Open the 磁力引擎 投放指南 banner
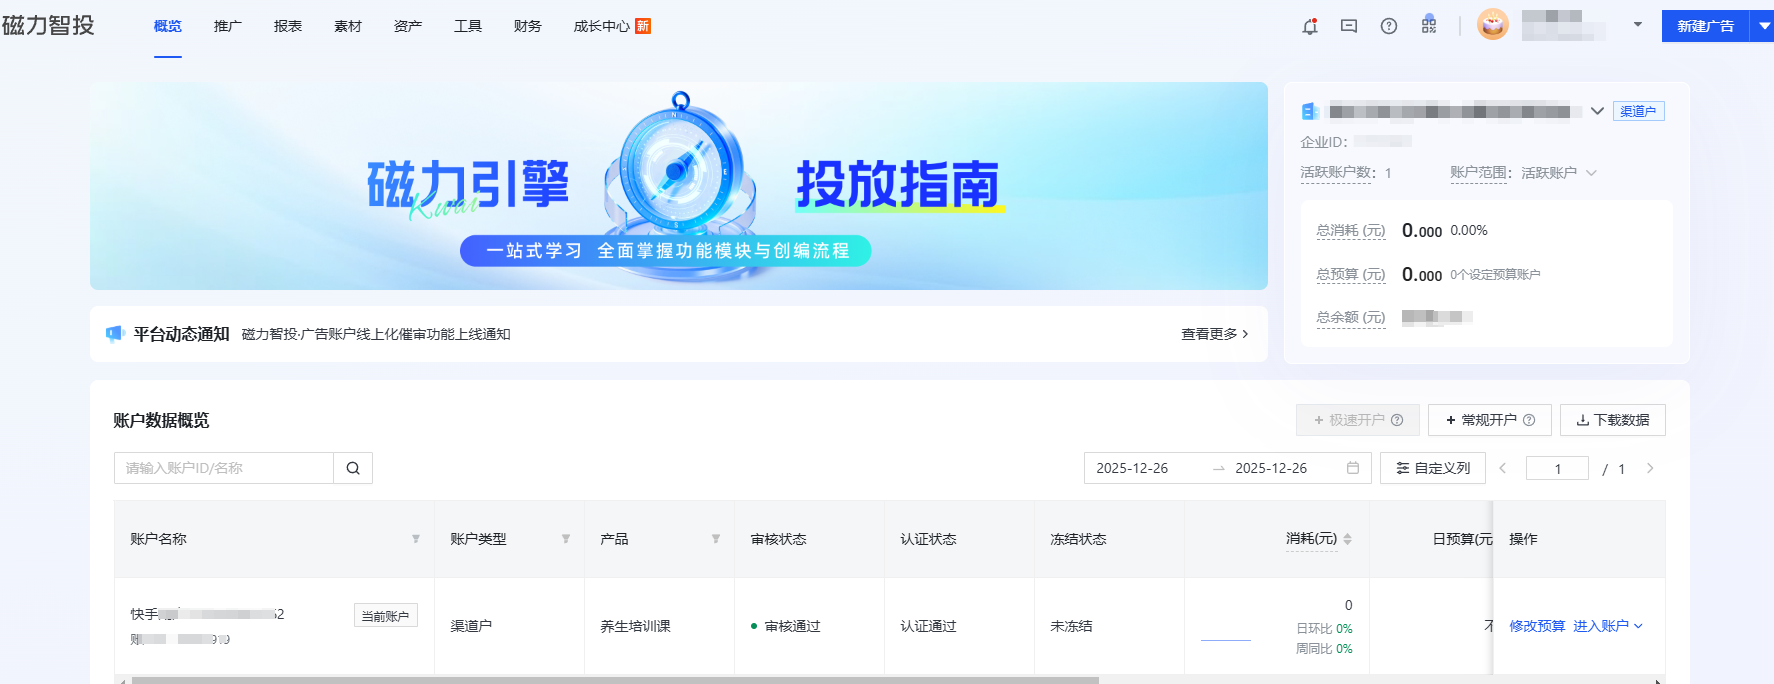Image resolution: width=1774 pixels, height=684 pixels. pos(679,186)
